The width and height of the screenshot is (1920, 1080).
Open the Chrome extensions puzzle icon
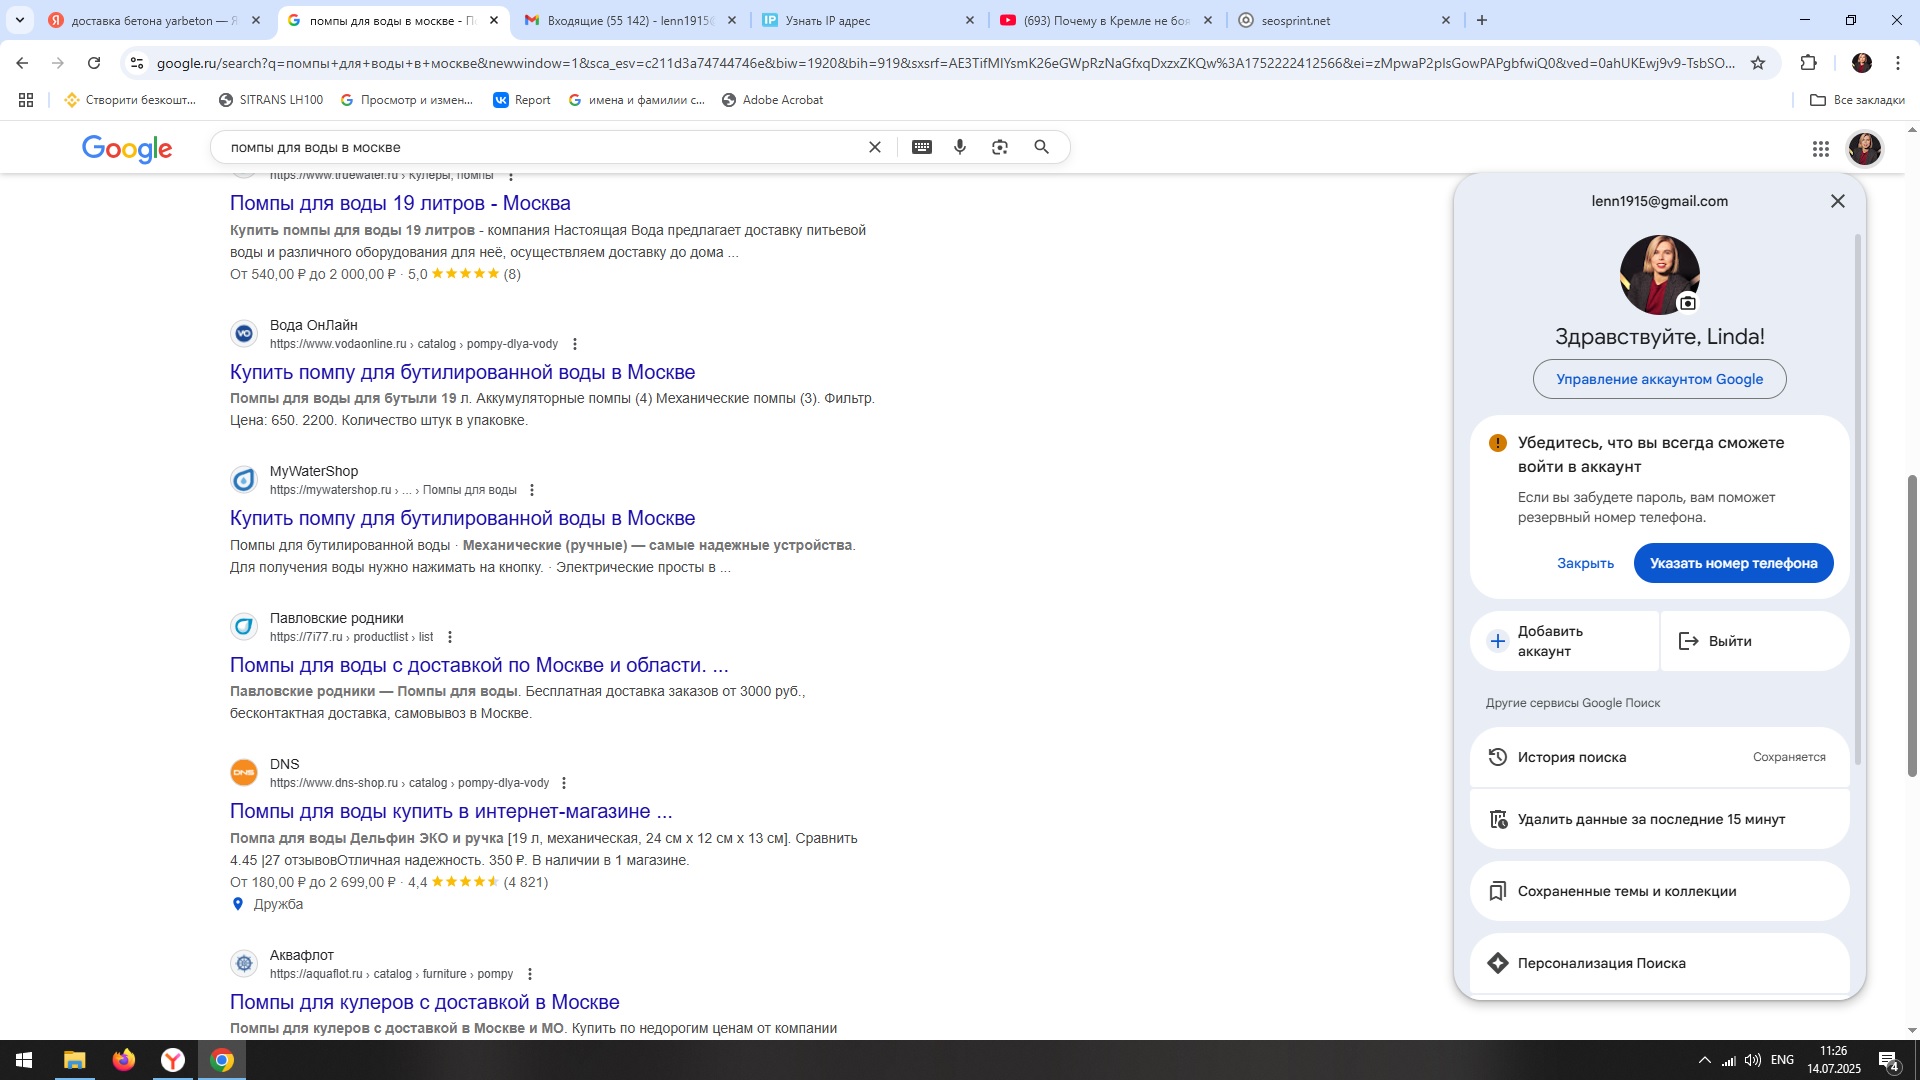pos(1808,63)
